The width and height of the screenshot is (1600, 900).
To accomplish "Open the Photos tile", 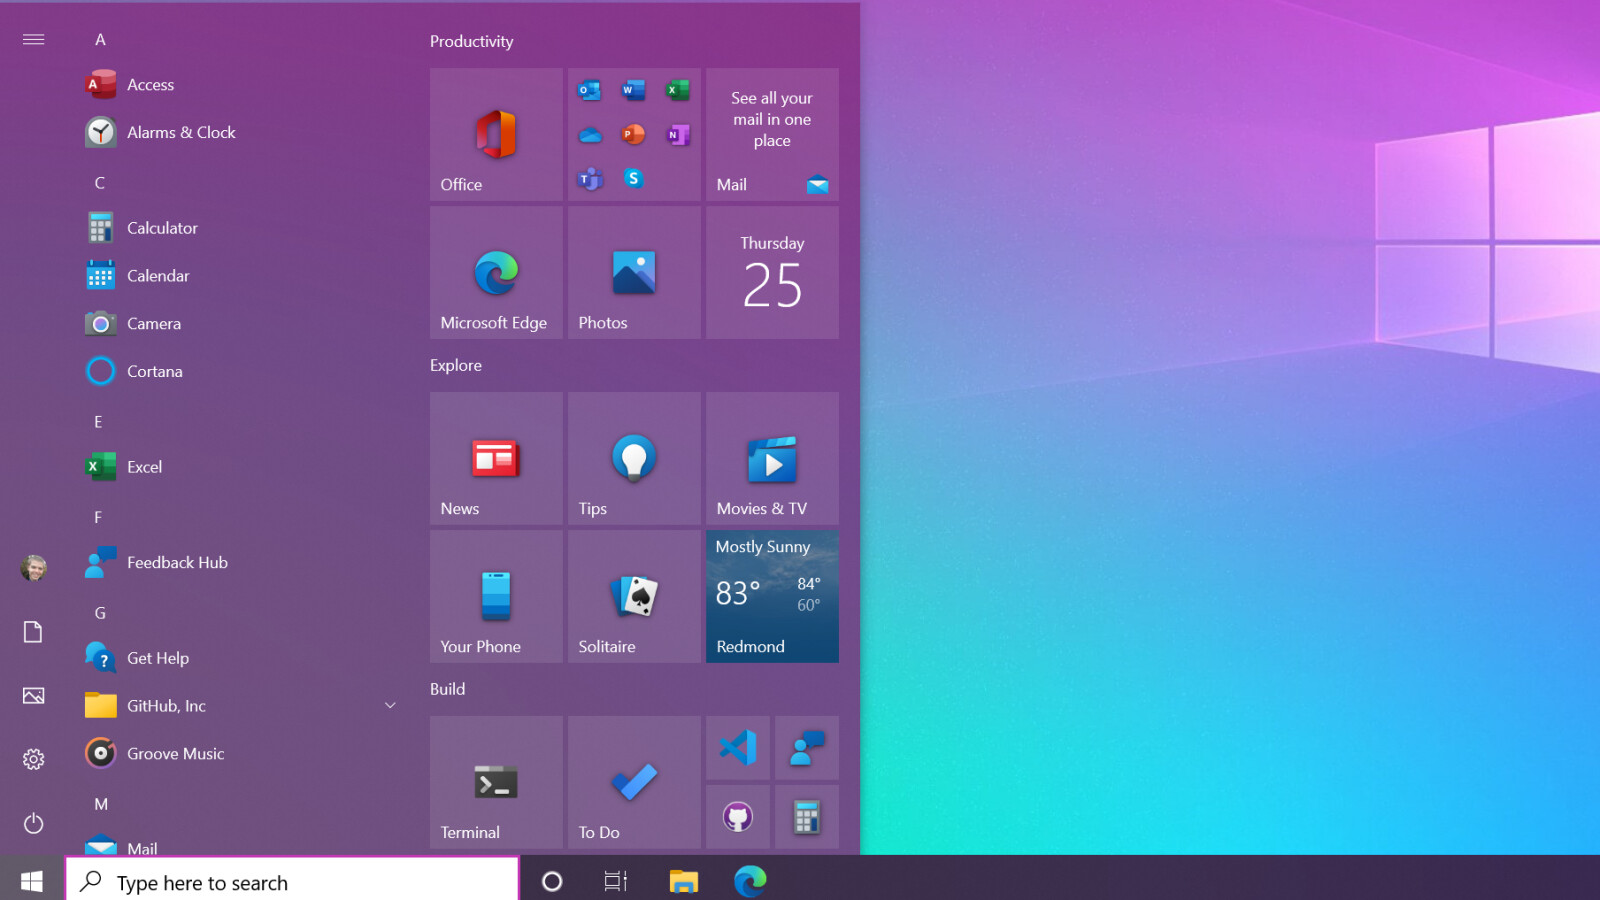I will click(x=634, y=272).
